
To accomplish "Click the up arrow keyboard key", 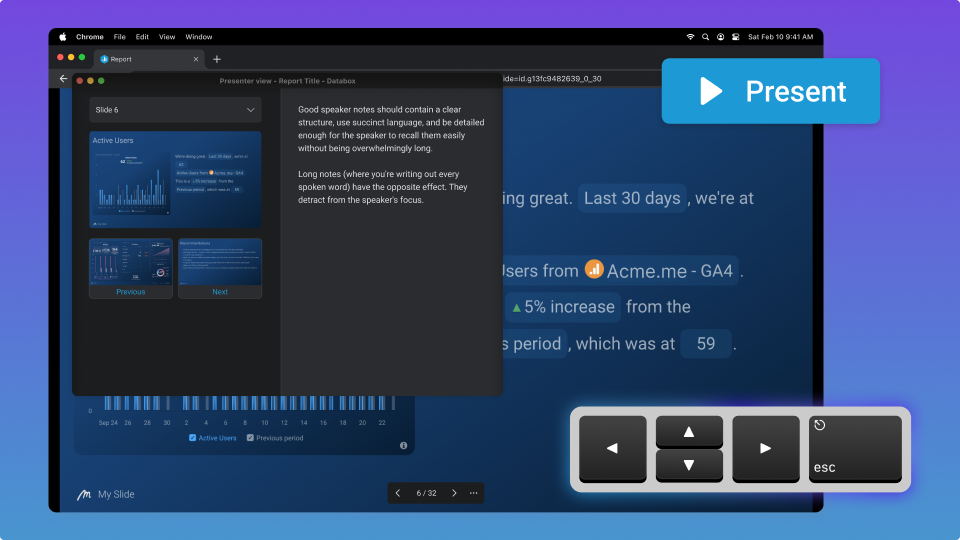I will (689, 432).
